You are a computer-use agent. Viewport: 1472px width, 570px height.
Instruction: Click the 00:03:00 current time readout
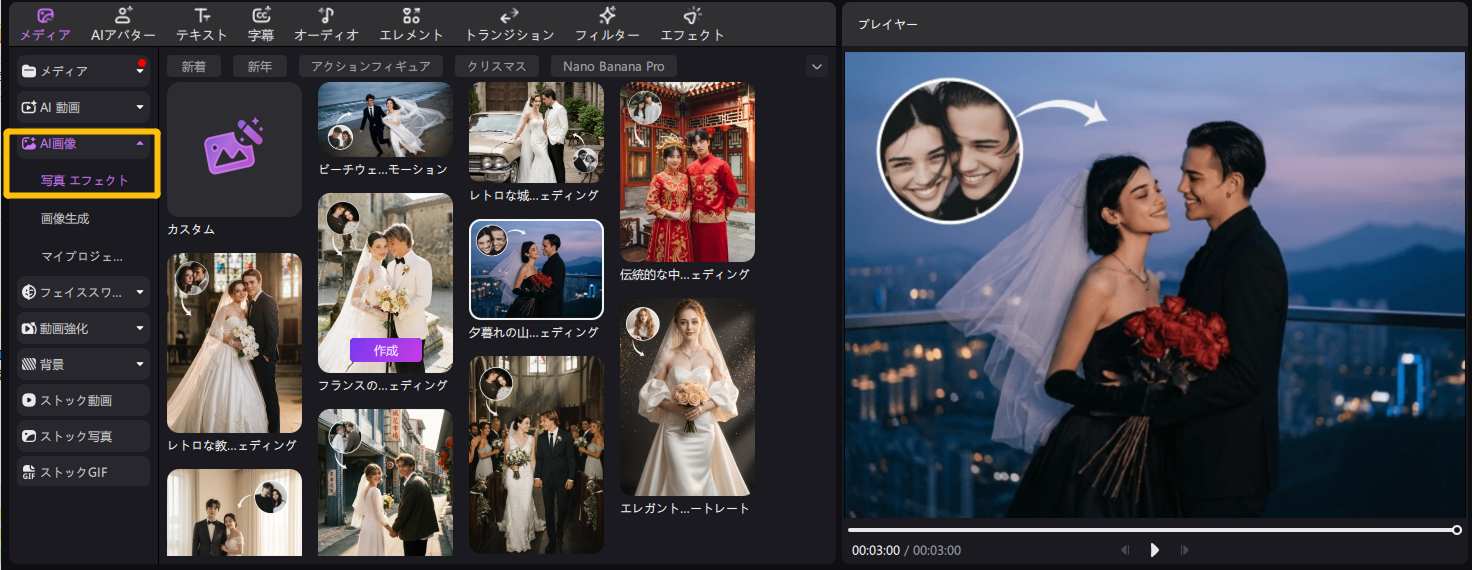coord(876,551)
